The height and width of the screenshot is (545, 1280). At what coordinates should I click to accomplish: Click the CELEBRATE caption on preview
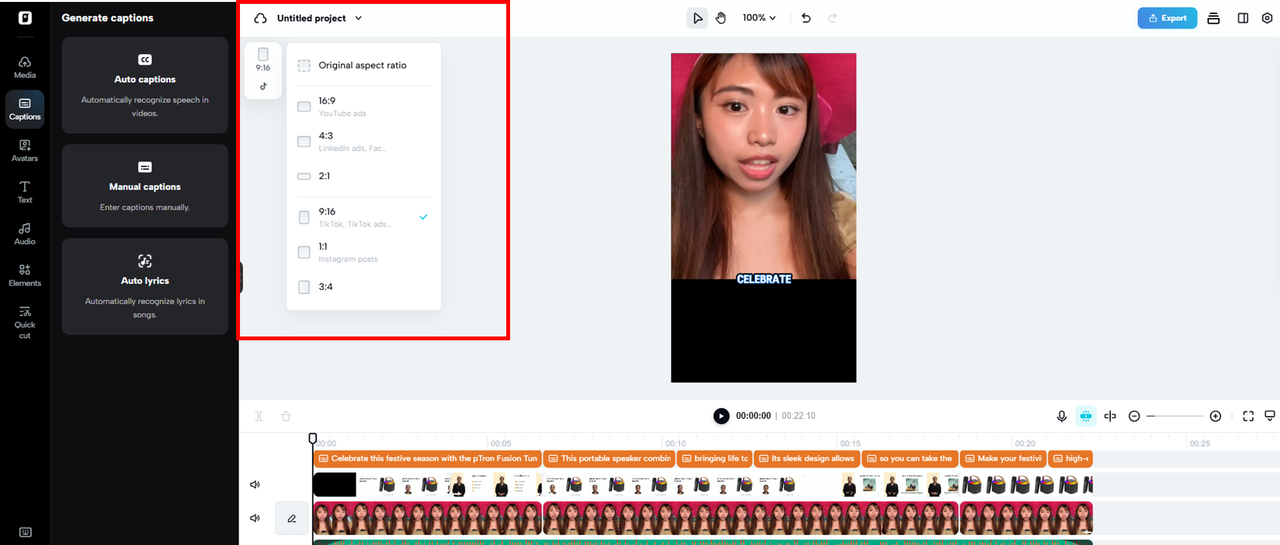pos(764,279)
